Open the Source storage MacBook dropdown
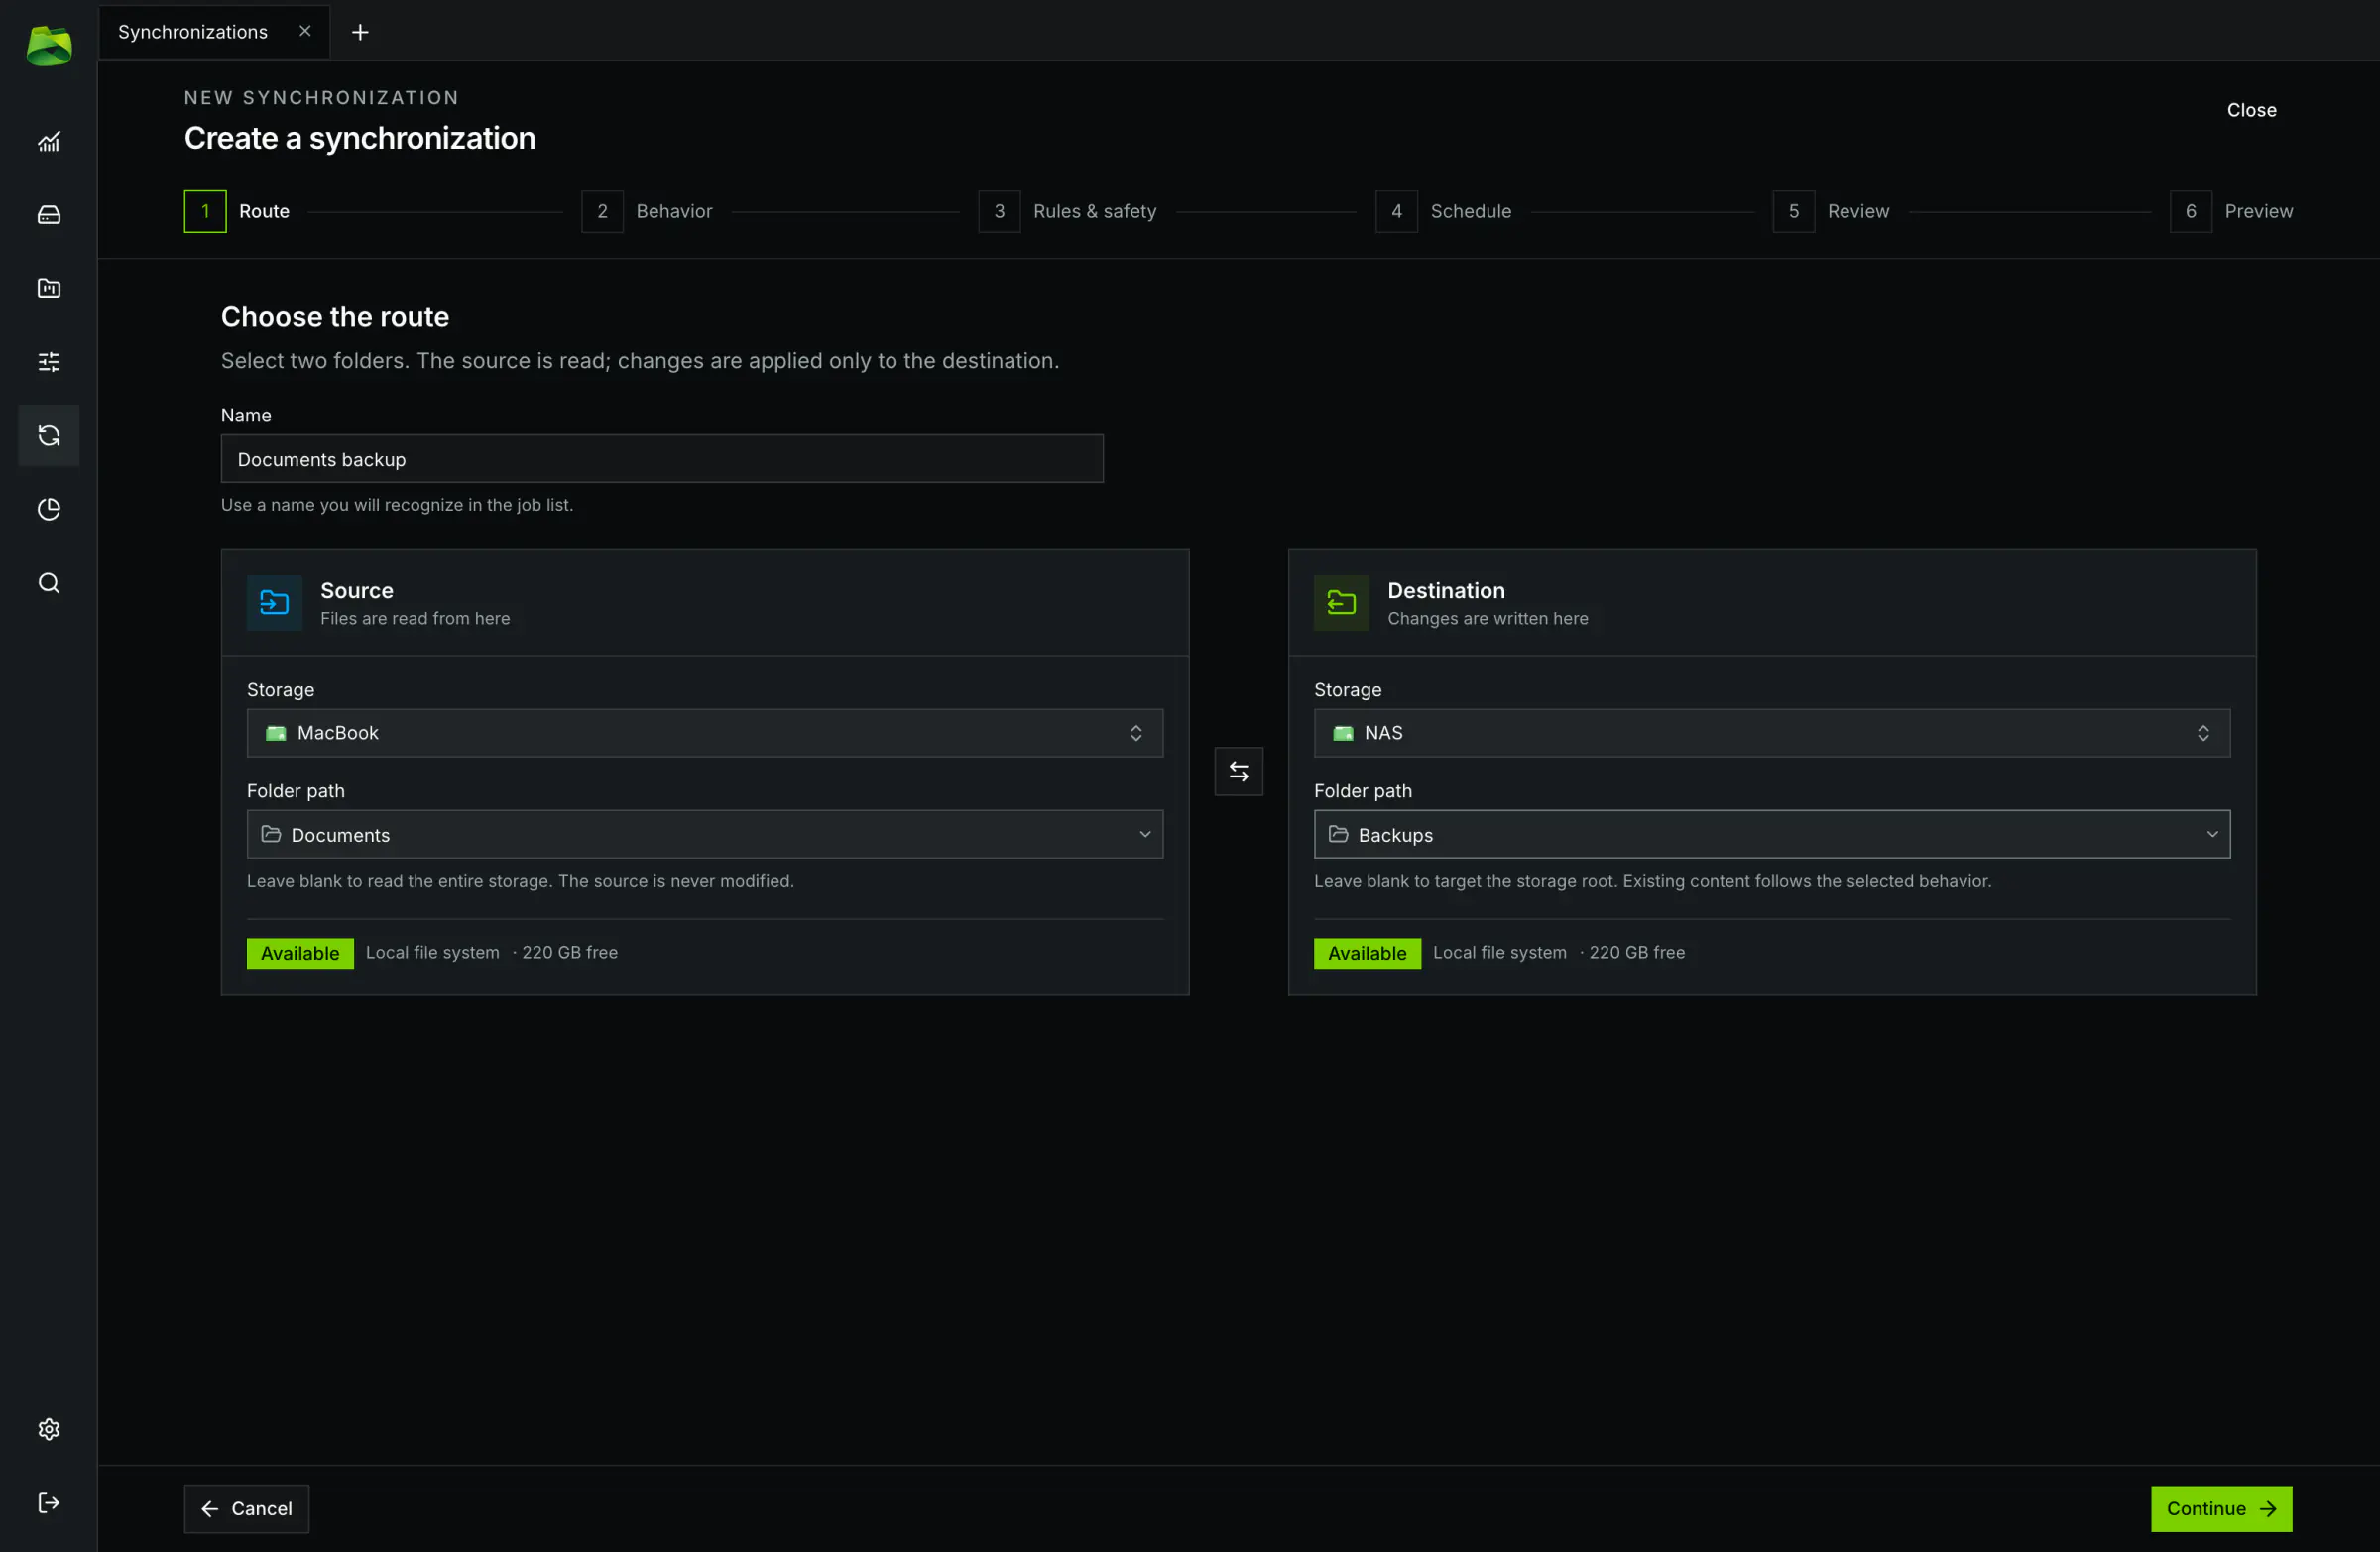Viewport: 2380px width, 1552px height. (705, 733)
